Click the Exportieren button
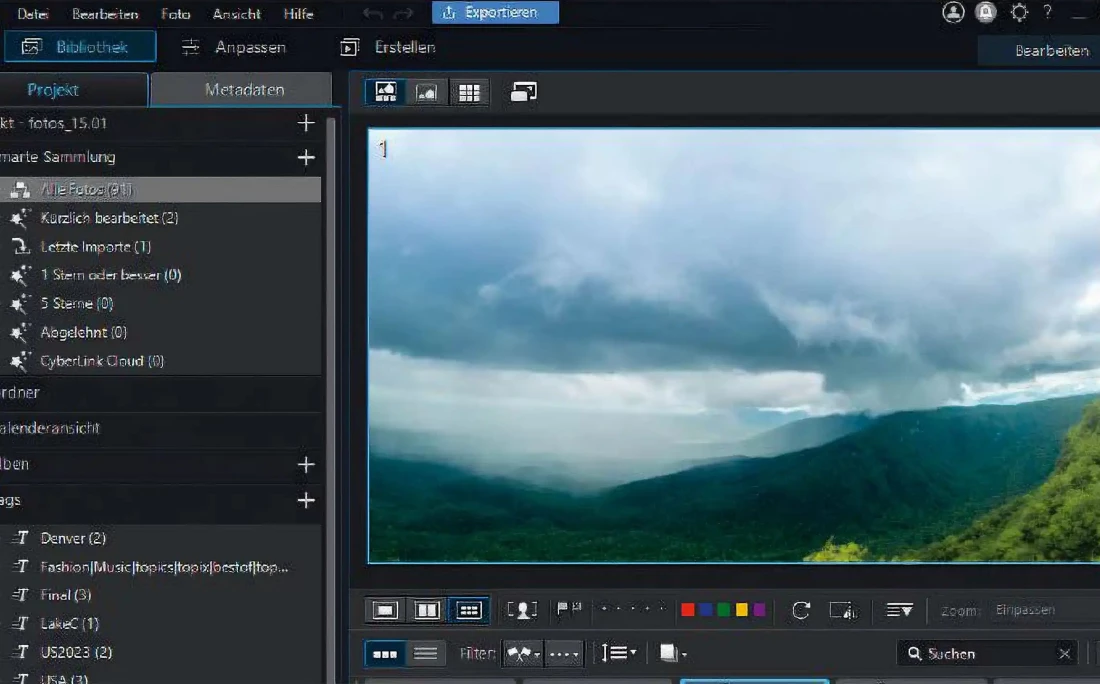This screenshot has width=1100, height=684. point(495,13)
